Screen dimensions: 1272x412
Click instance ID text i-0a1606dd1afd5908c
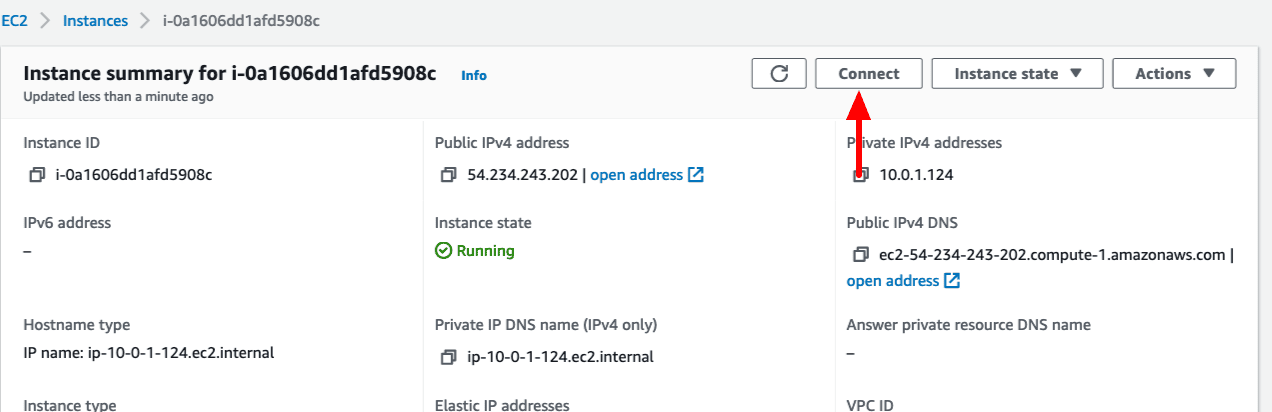[133, 175]
